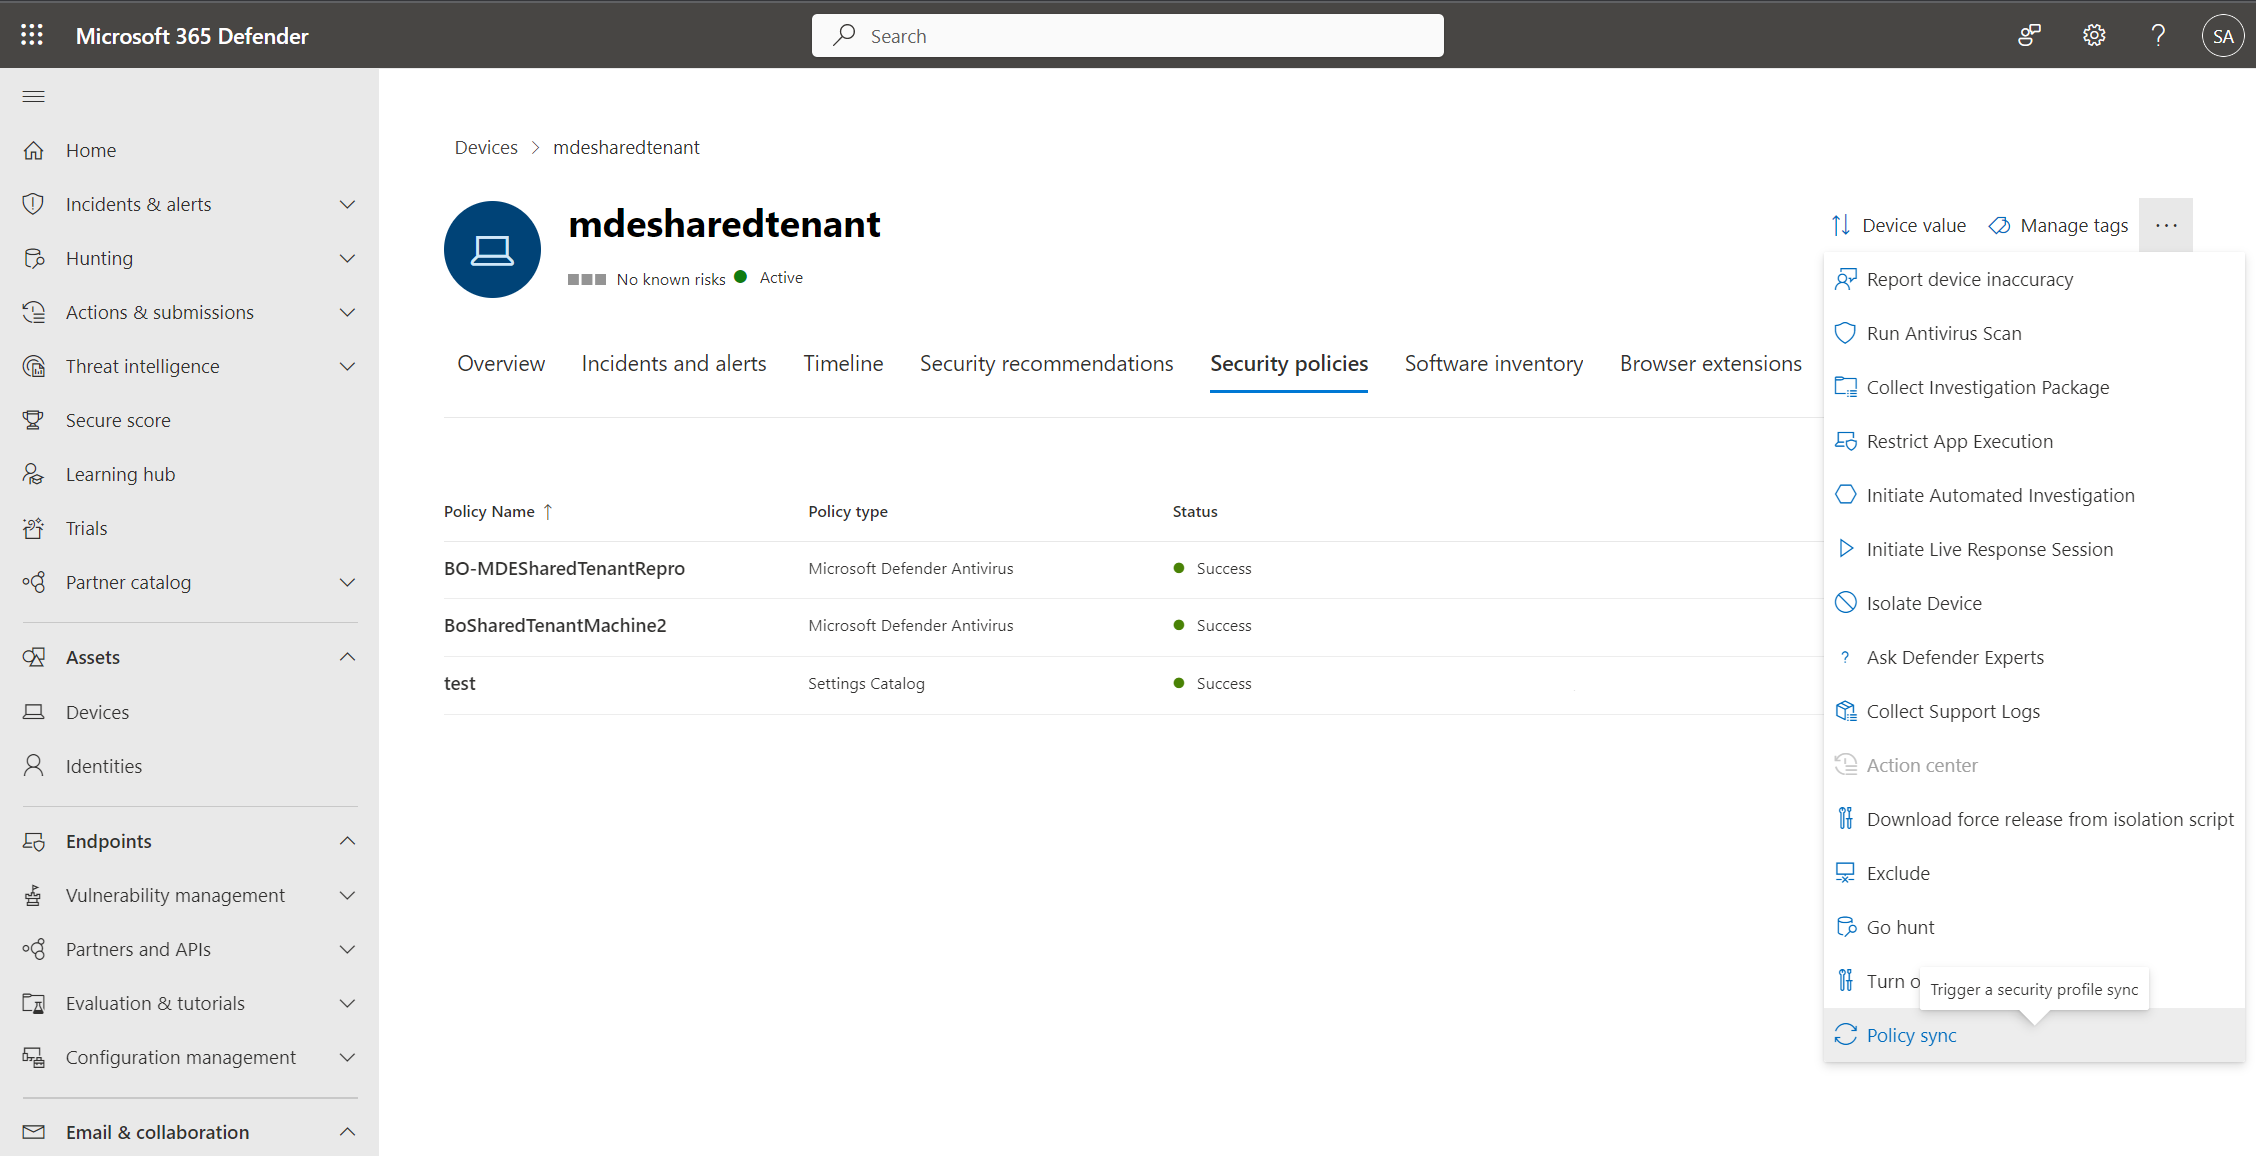The width and height of the screenshot is (2256, 1156).
Task: Select Collect Support Logs icon
Action: (x=1845, y=711)
